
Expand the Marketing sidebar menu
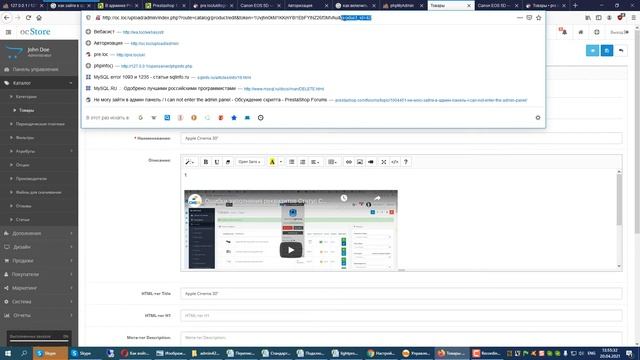pos(39,288)
